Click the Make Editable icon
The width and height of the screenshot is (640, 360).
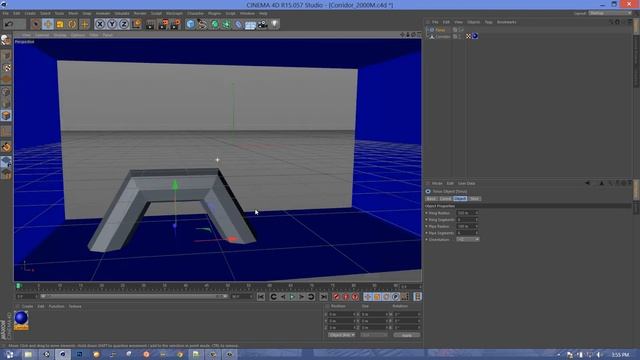coord(6,40)
